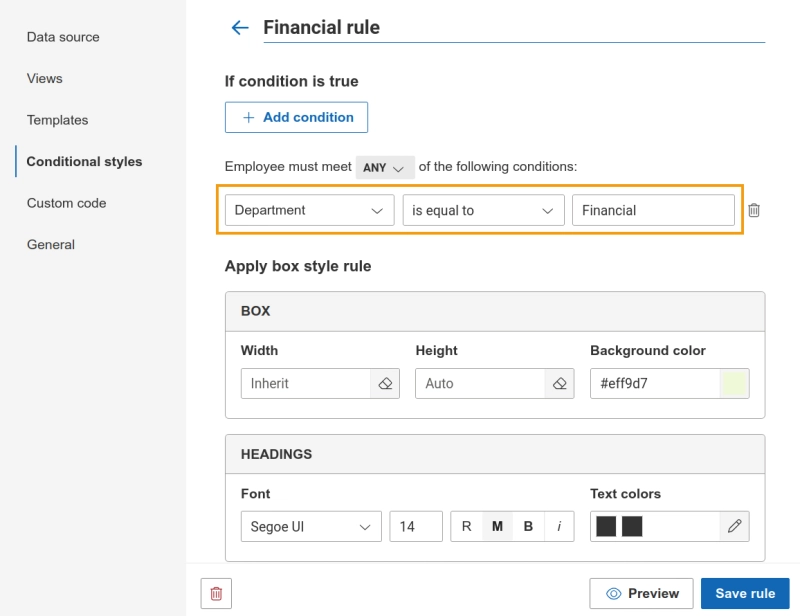Delete the Department condition using trash icon

pyautogui.click(x=754, y=210)
